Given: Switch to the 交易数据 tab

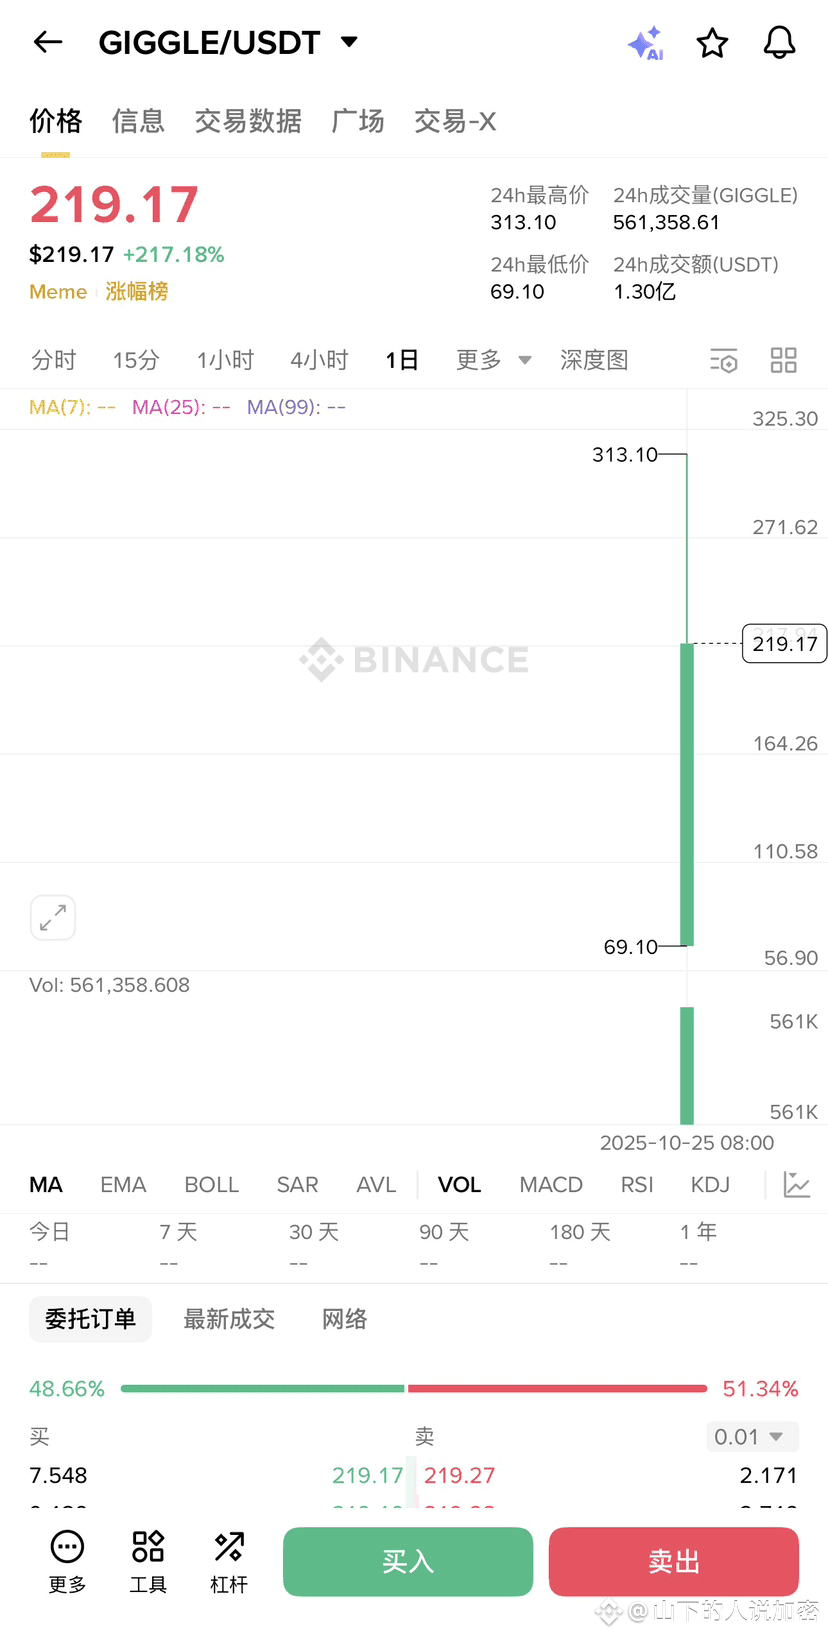Looking at the screenshot, I should click(x=248, y=121).
